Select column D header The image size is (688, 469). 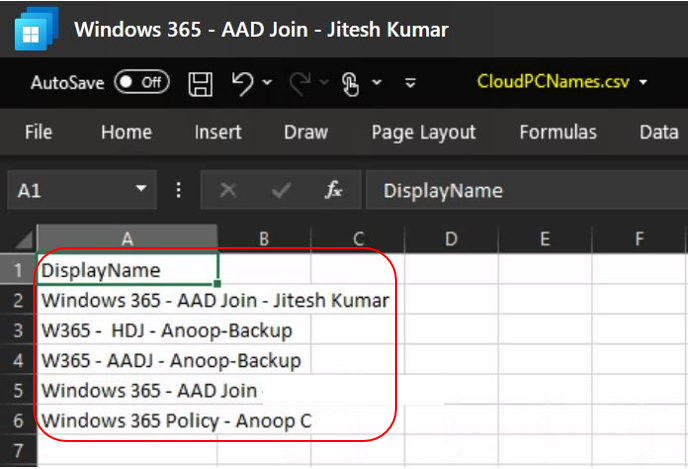coord(451,239)
